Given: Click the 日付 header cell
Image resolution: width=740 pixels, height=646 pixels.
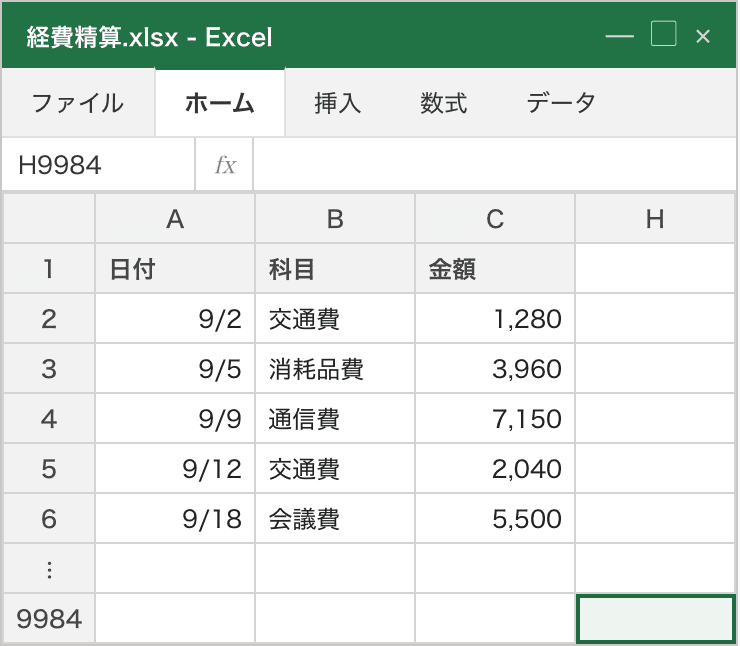Looking at the screenshot, I should pos(175,268).
